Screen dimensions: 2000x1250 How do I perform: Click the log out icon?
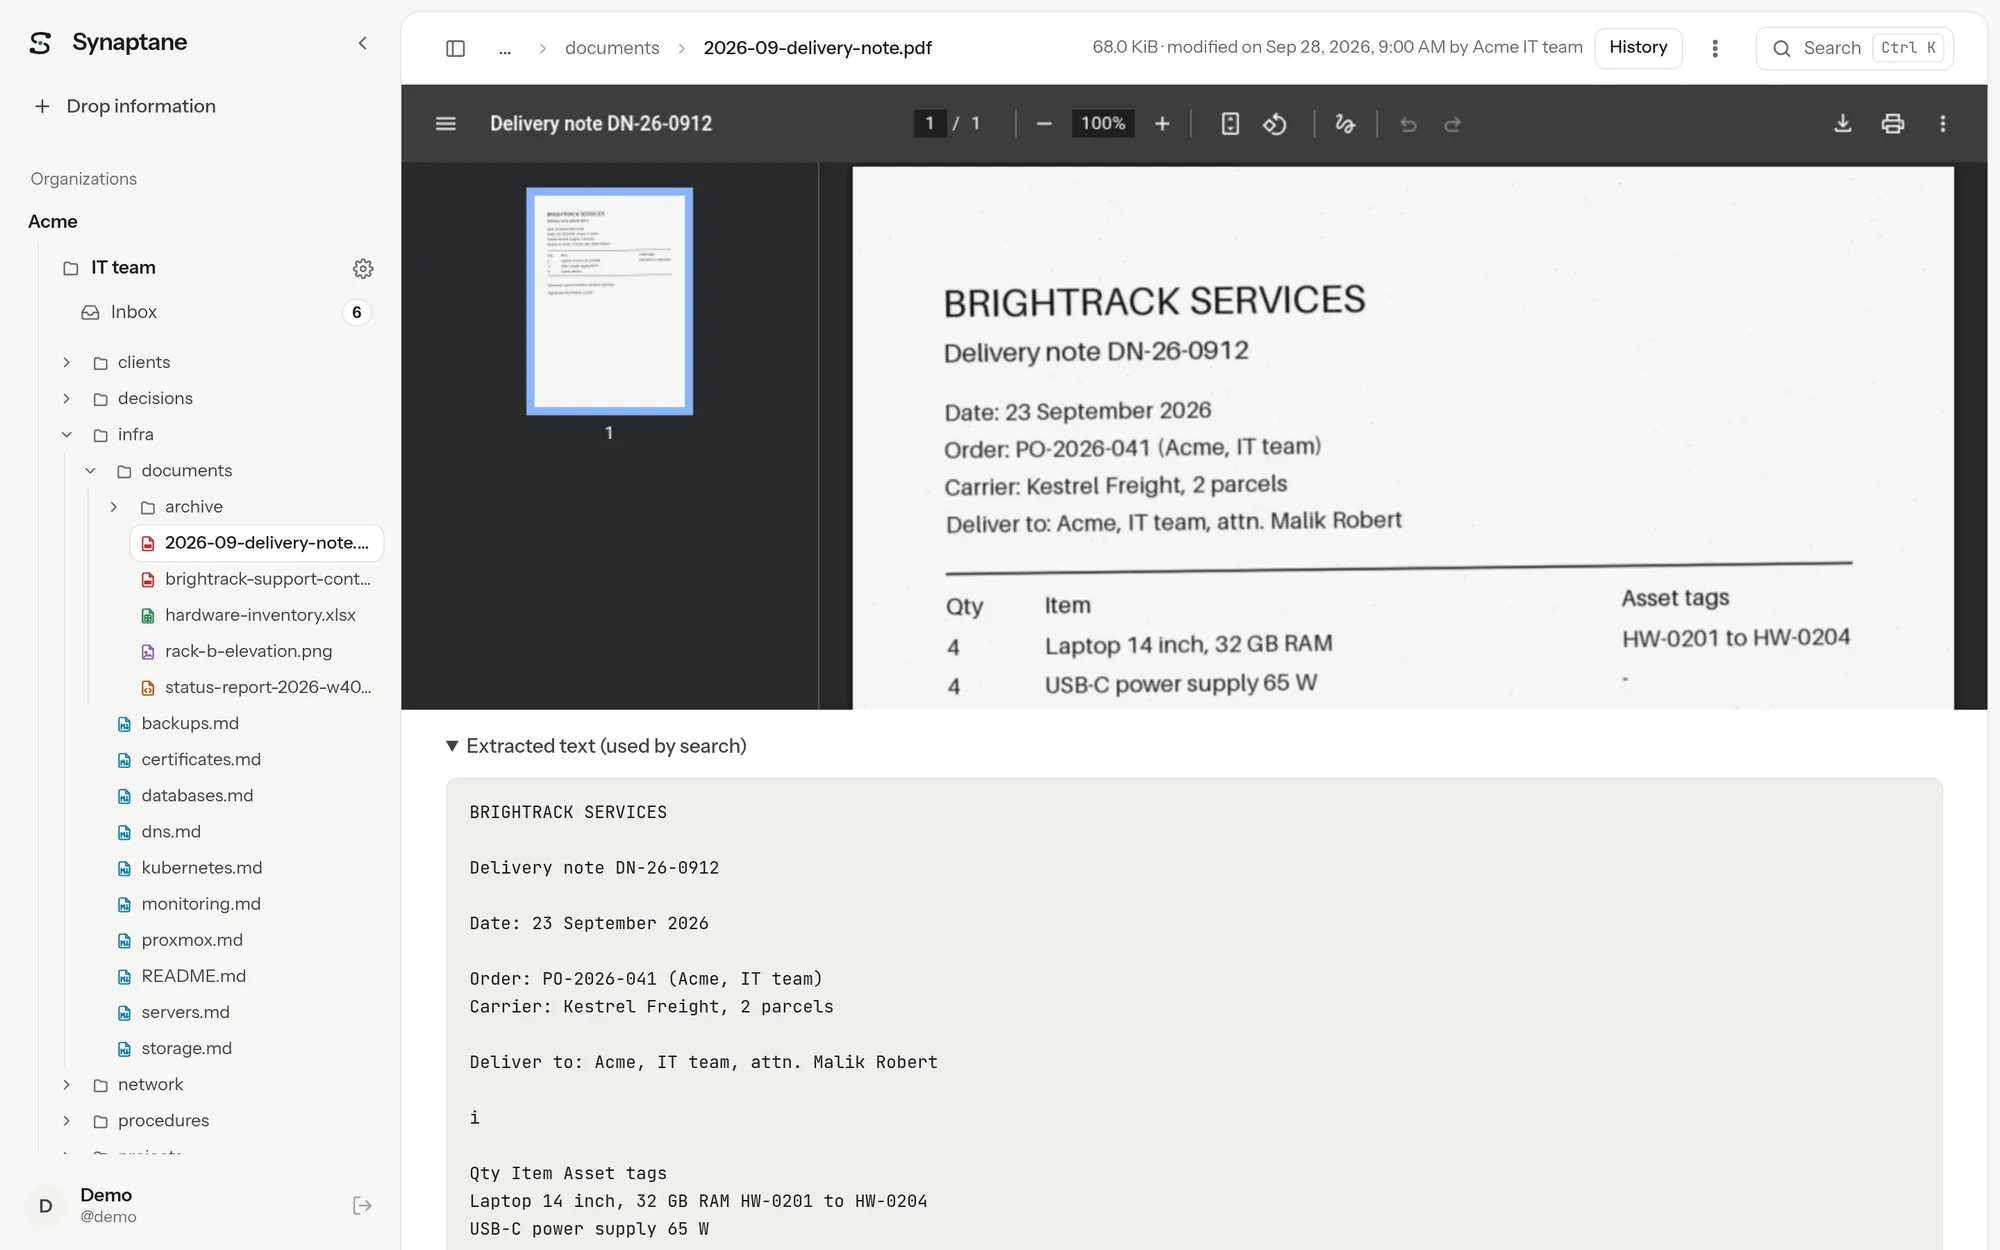(x=362, y=1205)
